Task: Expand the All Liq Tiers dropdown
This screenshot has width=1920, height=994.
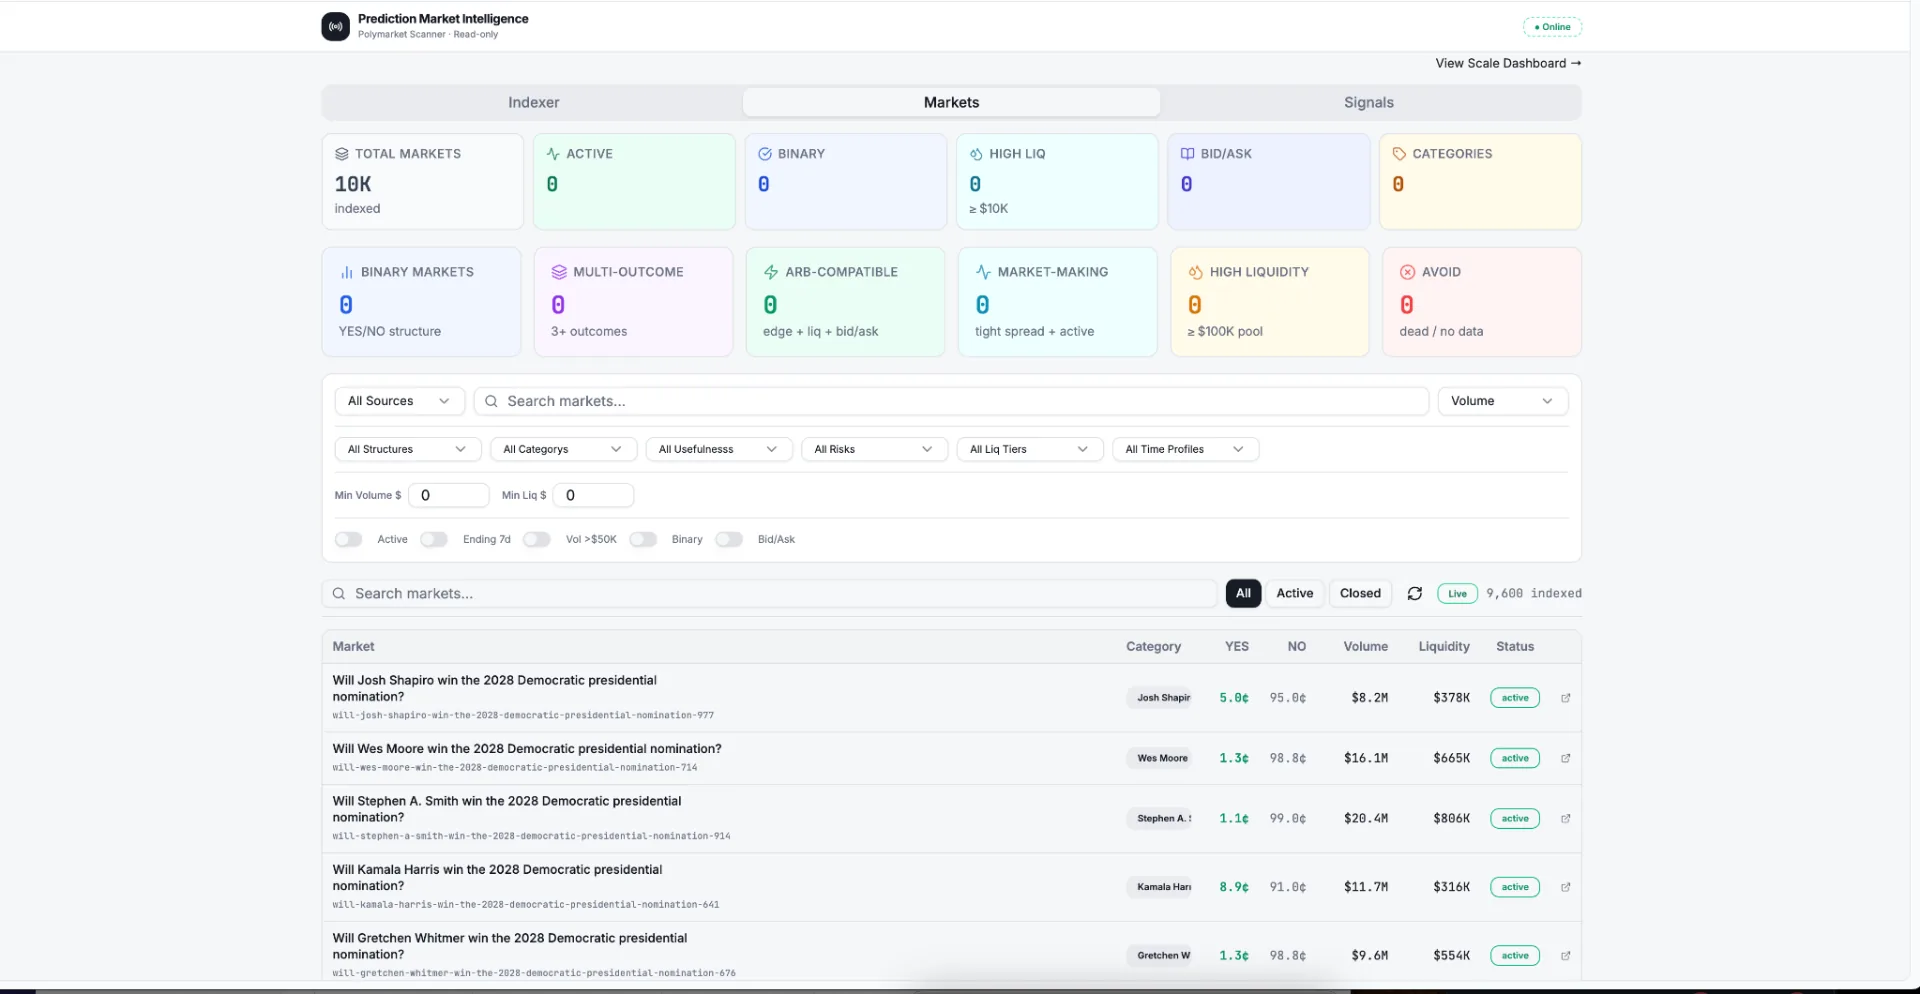Action: [x=1030, y=449]
